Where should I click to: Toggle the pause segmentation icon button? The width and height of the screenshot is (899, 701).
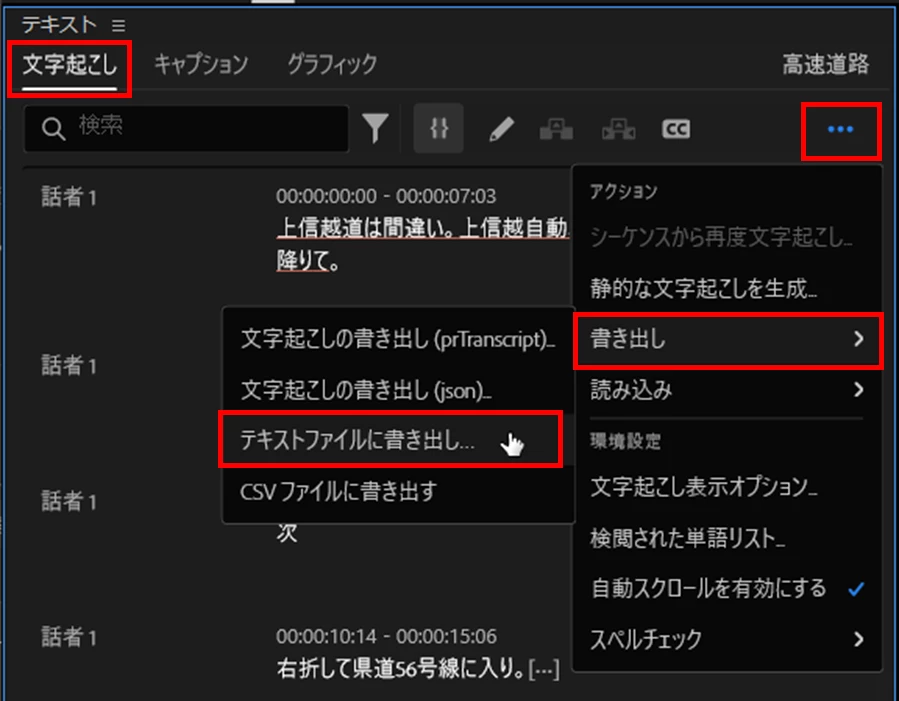click(439, 128)
